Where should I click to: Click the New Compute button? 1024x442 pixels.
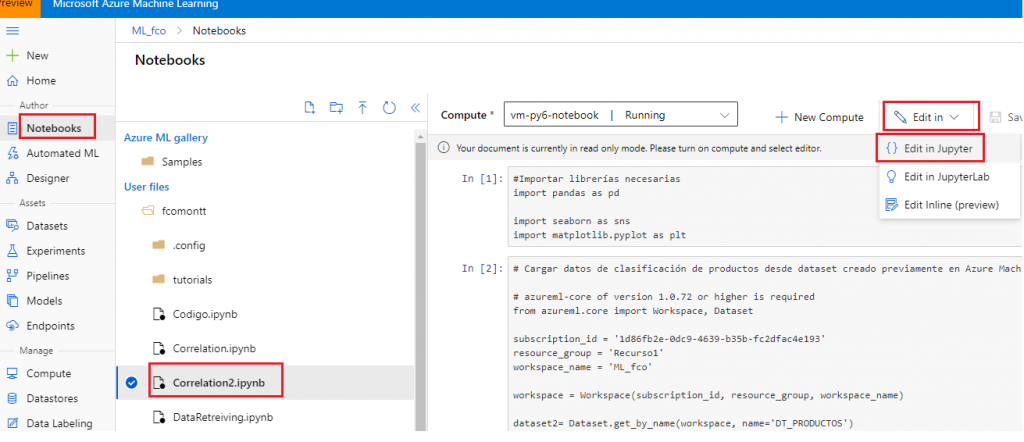point(819,117)
